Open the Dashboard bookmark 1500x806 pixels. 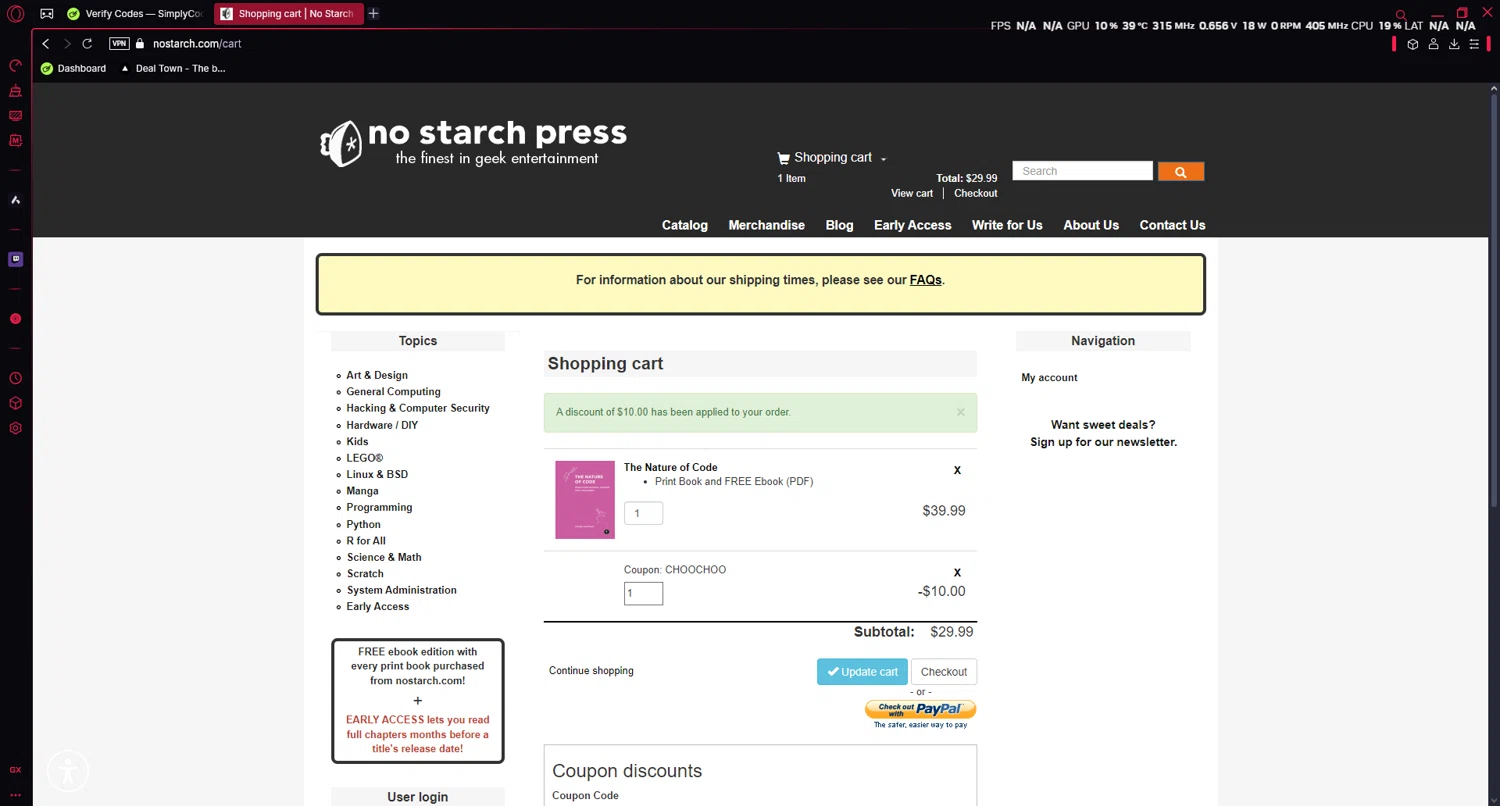(x=73, y=69)
